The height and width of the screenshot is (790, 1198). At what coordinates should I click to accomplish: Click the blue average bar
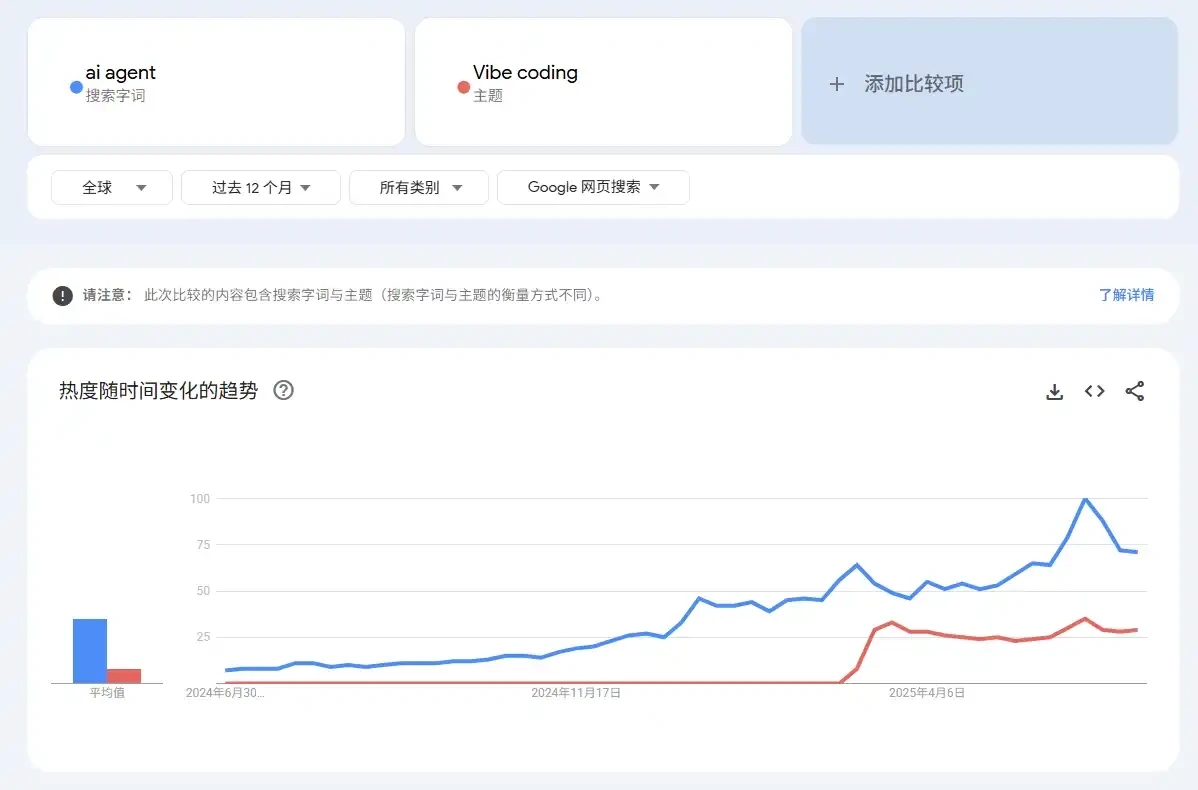coord(90,651)
